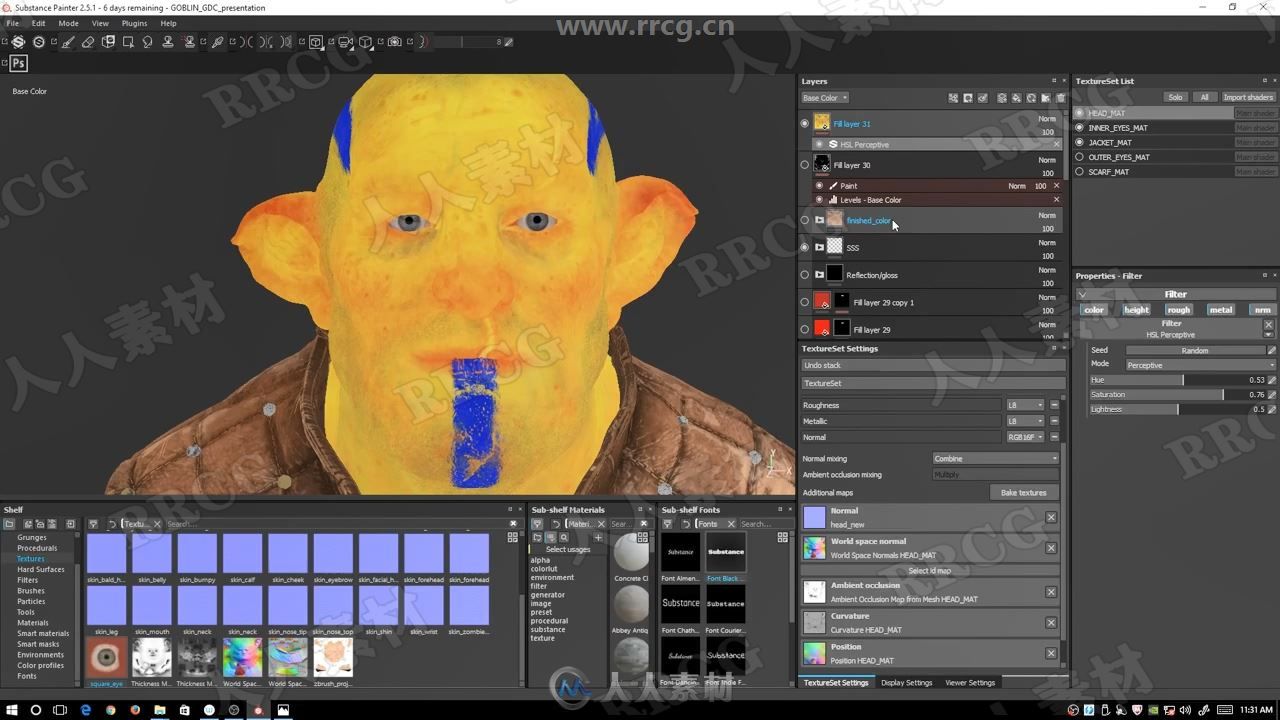This screenshot has width=1280, height=720.
Task: Click the Bake textures button
Action: [1024, 493]
